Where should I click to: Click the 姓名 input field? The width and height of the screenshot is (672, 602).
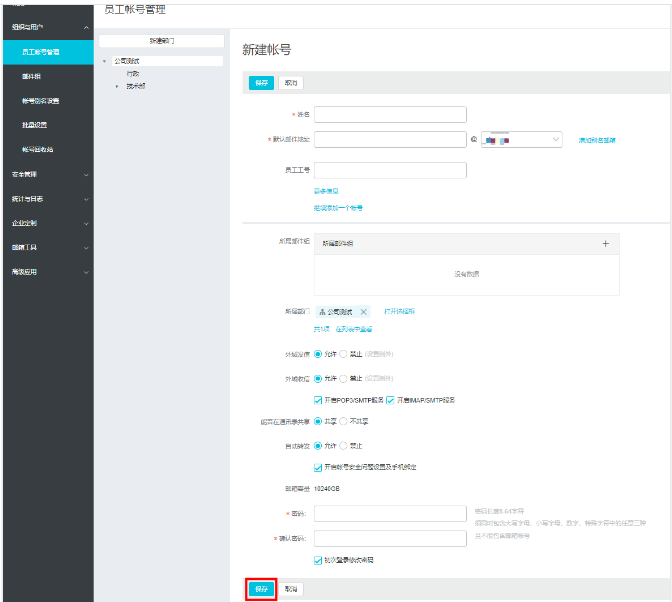pos(390,114)
